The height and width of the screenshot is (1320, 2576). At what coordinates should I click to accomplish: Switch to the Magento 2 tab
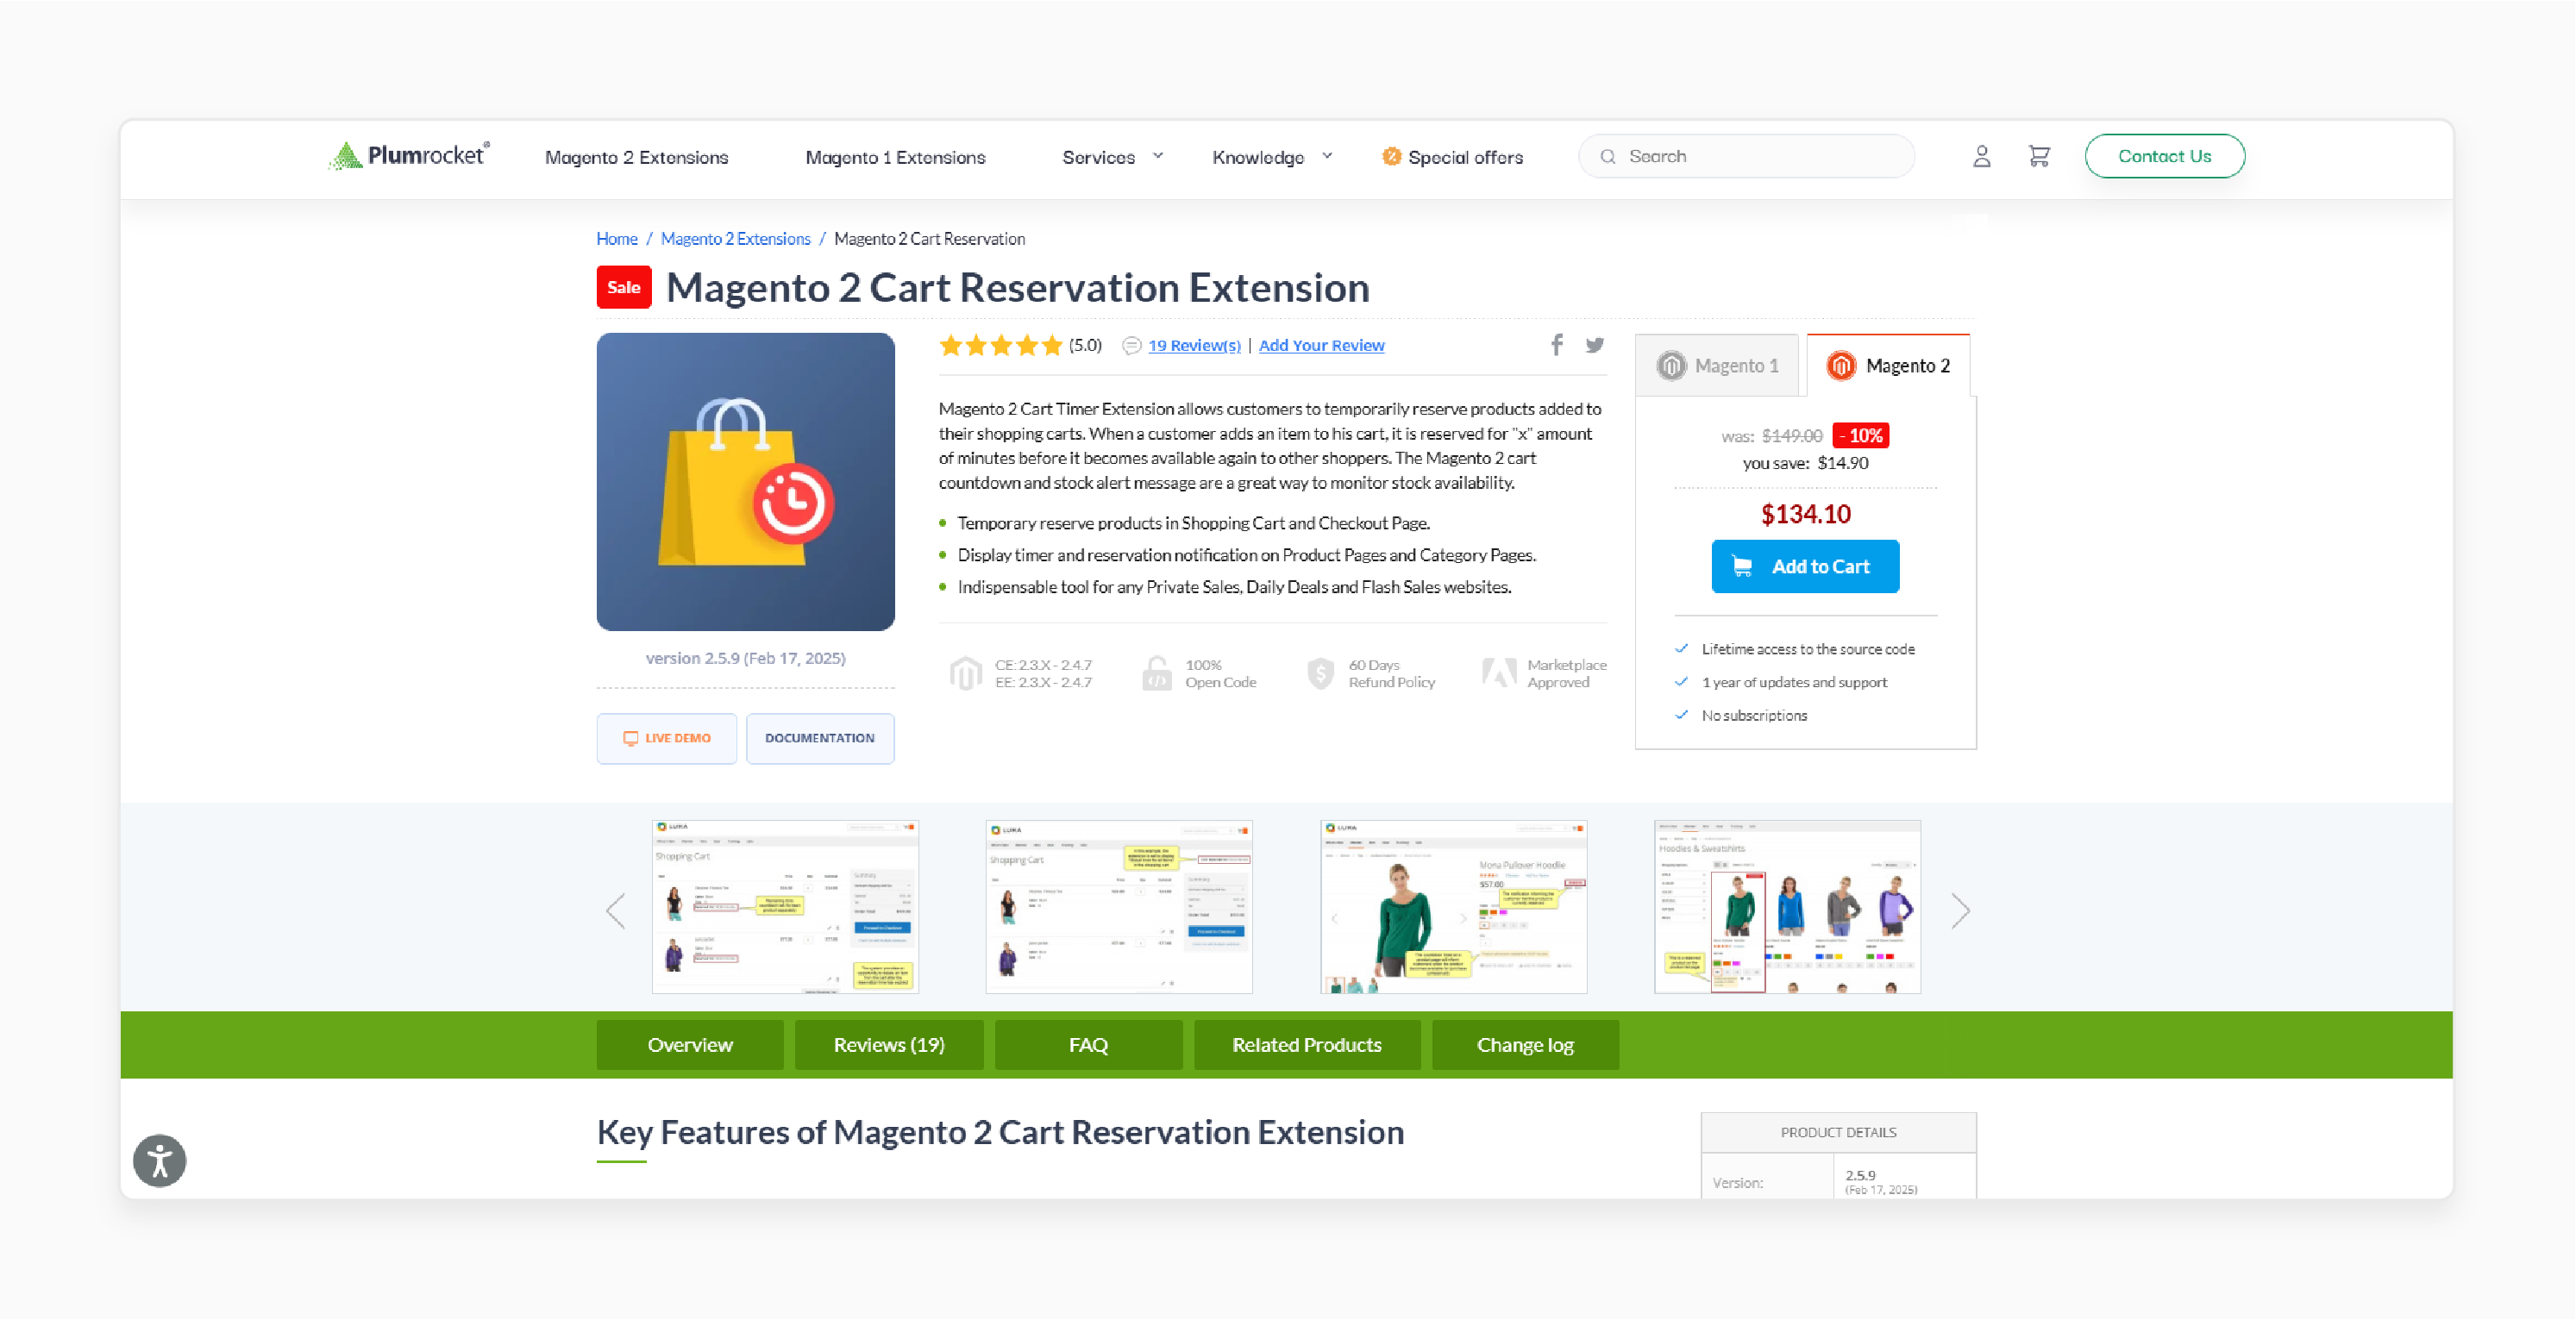click(x=1888, y=366)
